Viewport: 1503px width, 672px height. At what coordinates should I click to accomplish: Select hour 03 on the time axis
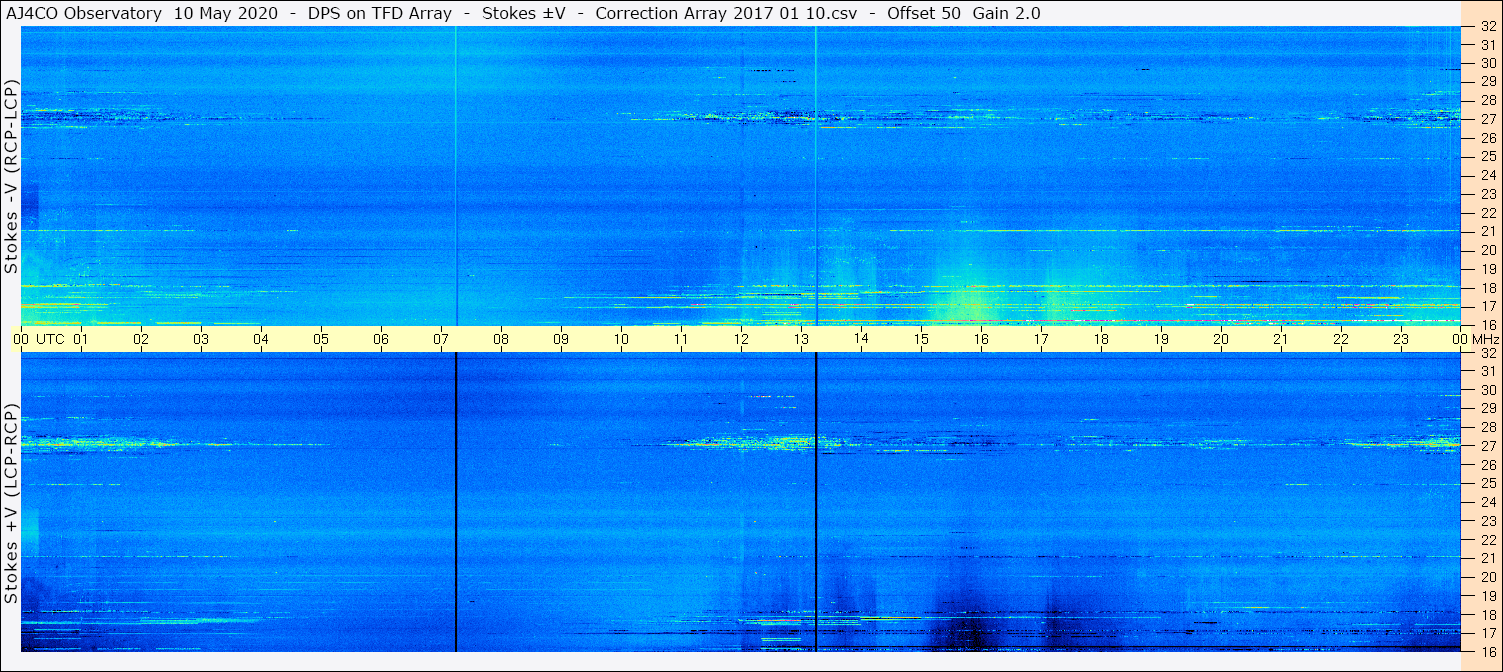tap(201, 339)
